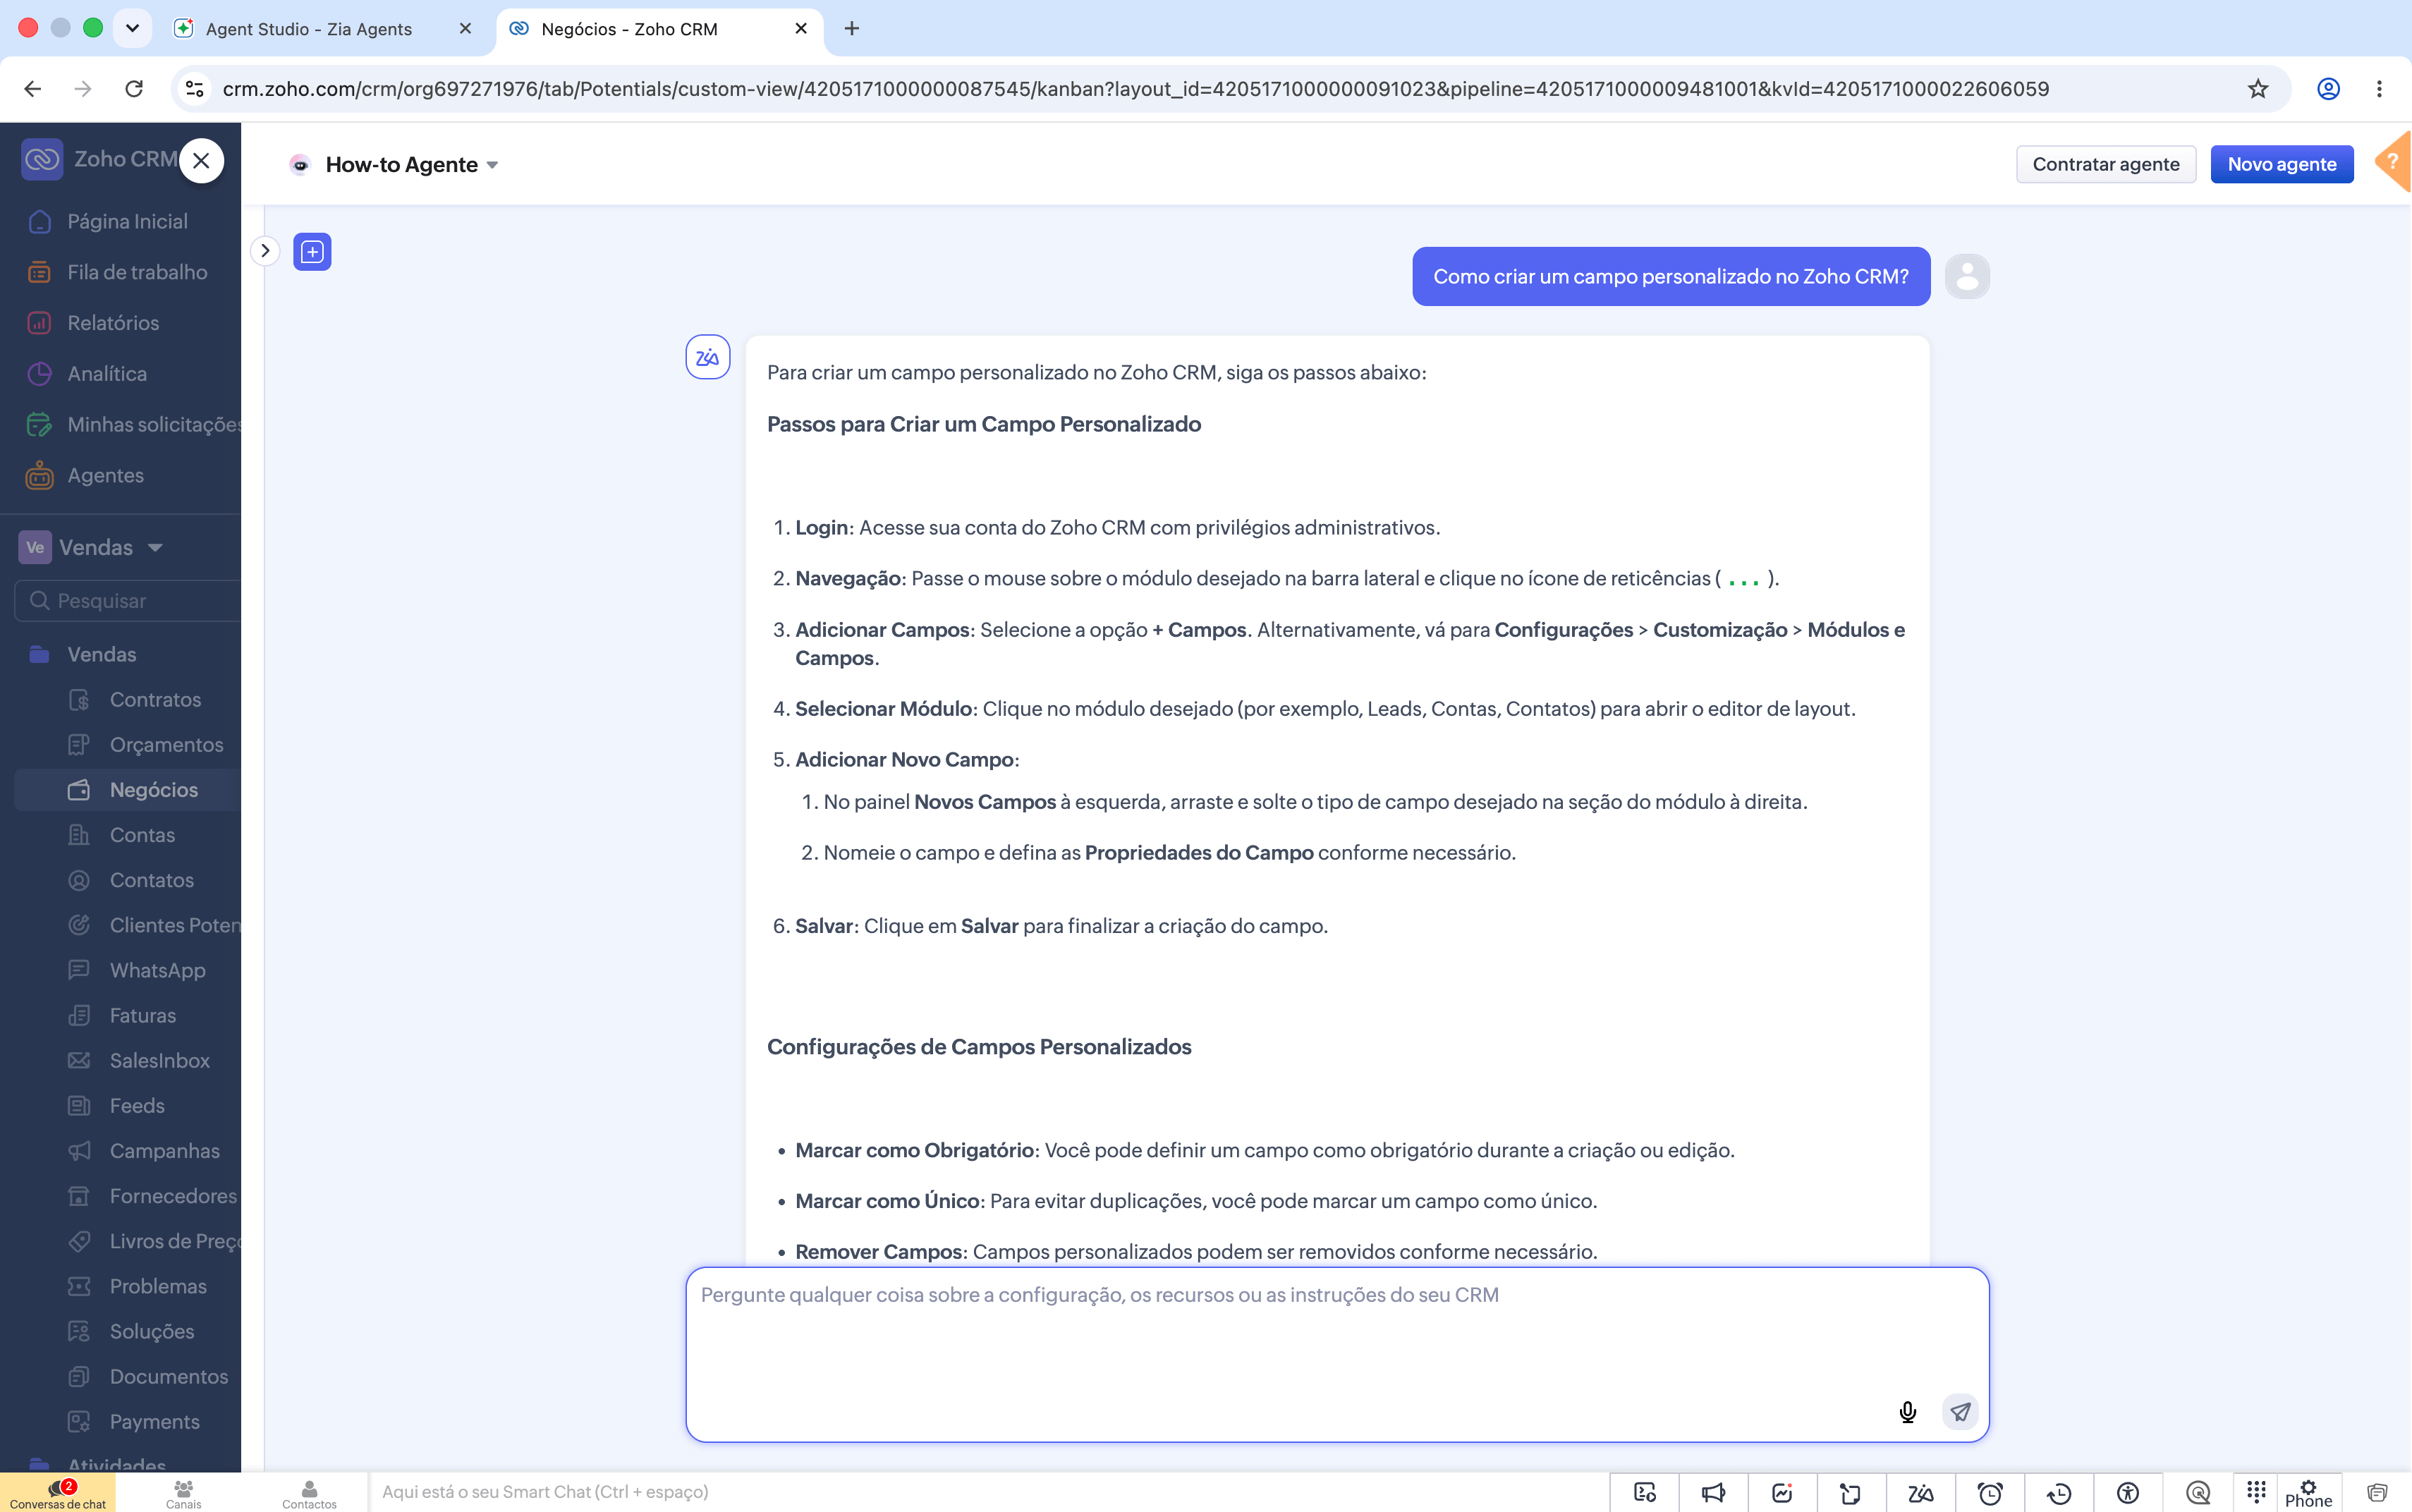Go back to the previous page
Image resolution: width=2412 pixels, height=1512 pixels.
point(33,89)
